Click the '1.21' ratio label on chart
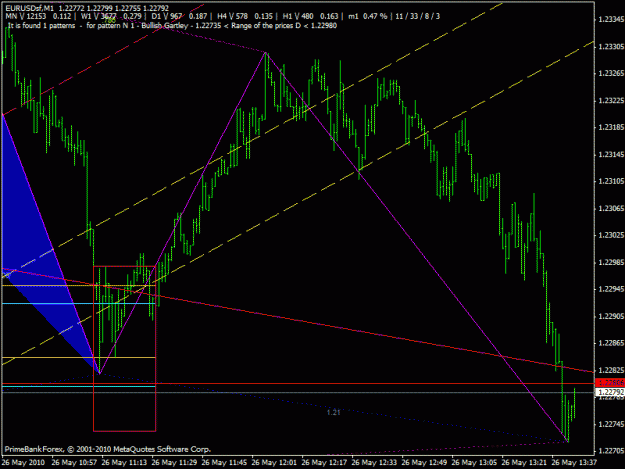Image resolution: width=625 pixels, height=469 pixels. tap(333, 412)
